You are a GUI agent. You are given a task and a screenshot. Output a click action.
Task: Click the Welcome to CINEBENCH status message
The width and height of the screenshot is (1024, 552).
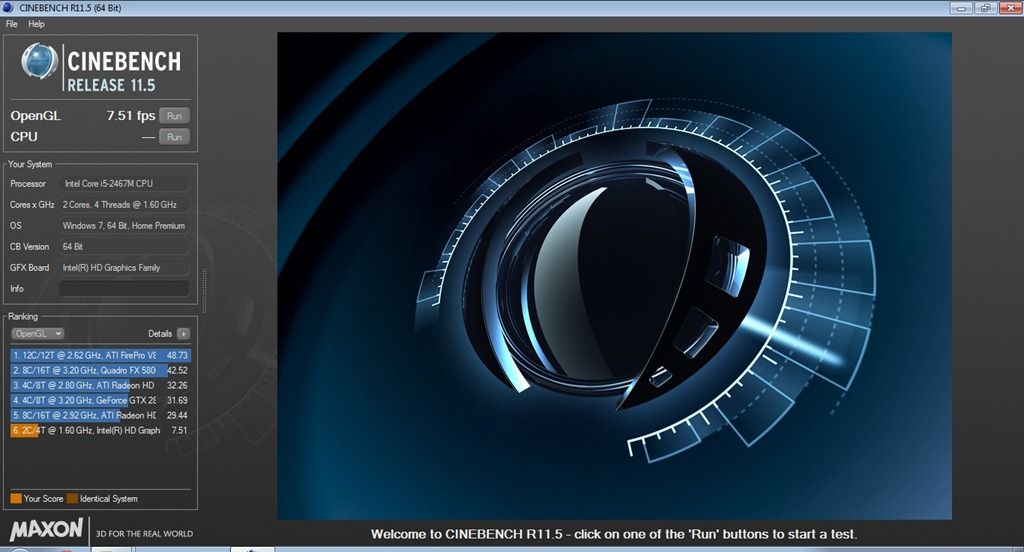(614, 534)
